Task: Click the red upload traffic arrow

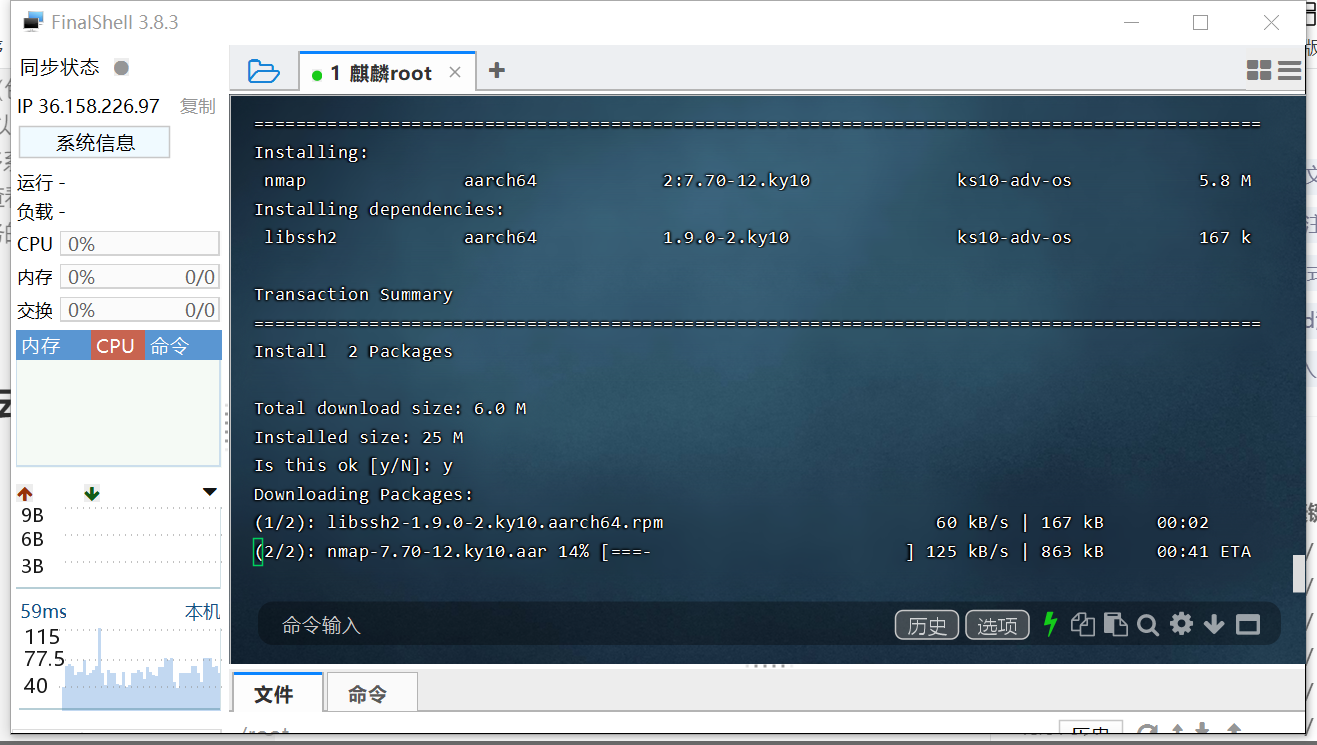Action: [x=25, y=493]
